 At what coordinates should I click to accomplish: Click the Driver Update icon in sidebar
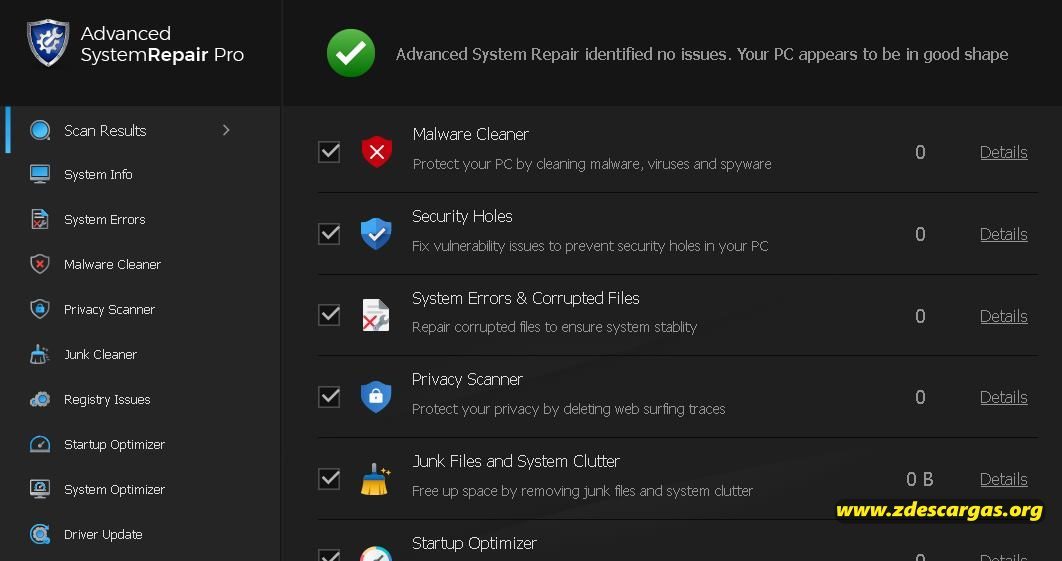(40, 534)
